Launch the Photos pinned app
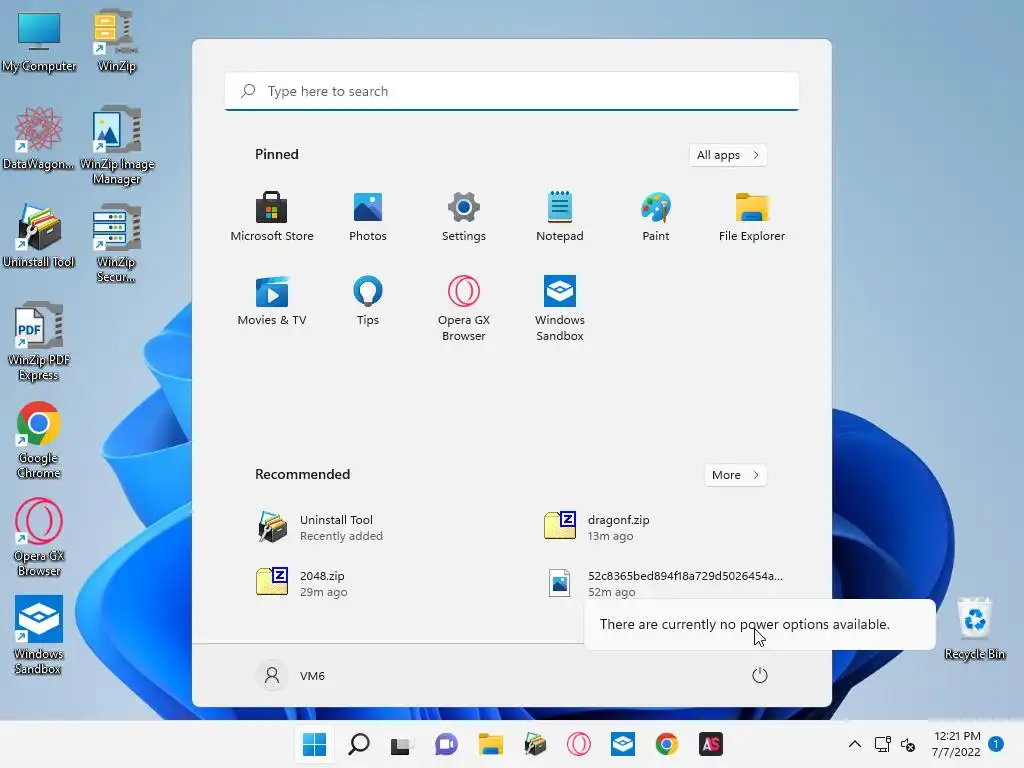The image size is (1024, 768). point(368,217)
